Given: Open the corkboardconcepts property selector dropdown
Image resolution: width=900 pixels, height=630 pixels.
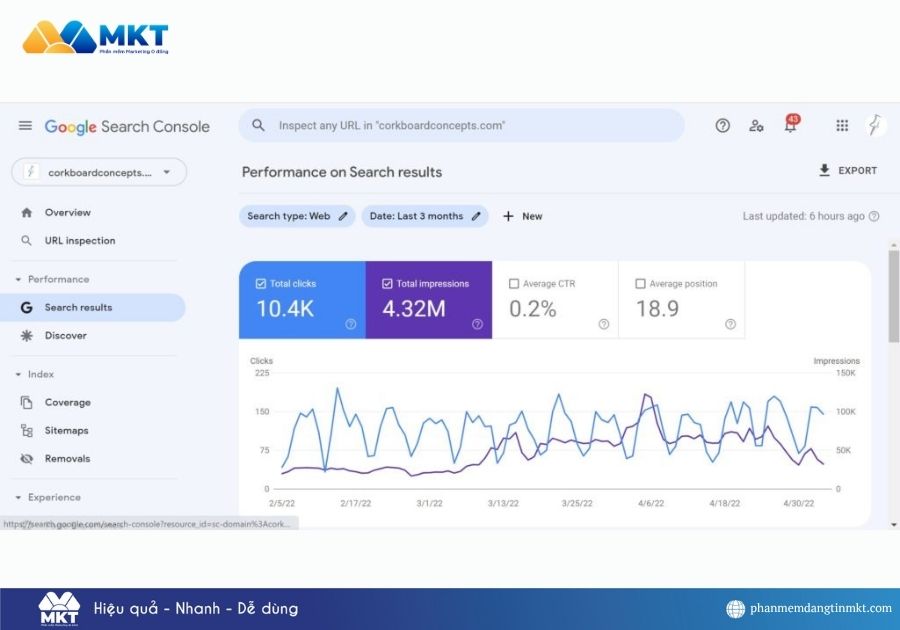Looking at the screenshot, I should (x=97, y=171).
